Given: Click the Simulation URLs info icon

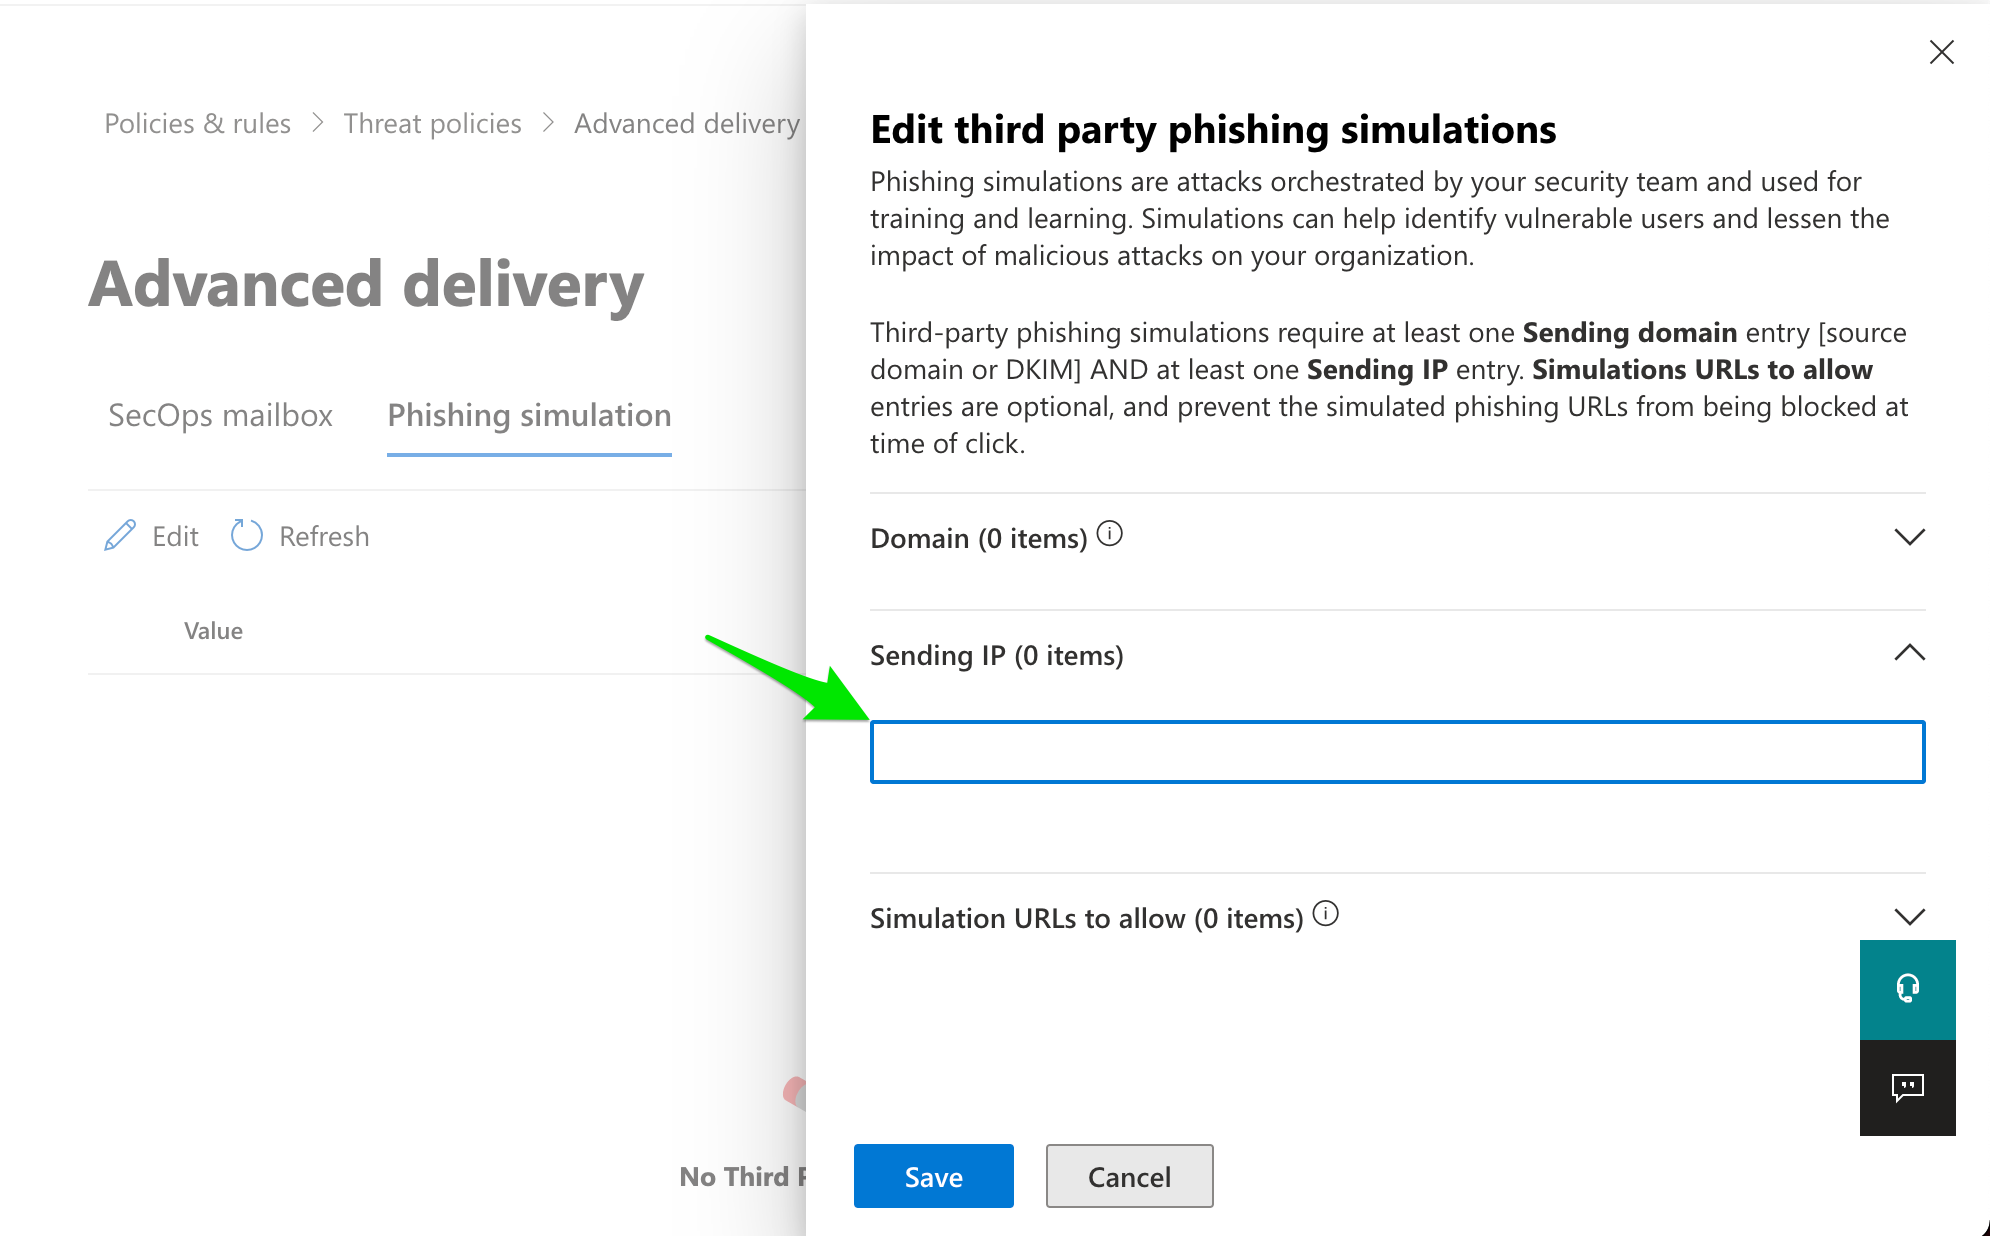Looking at the screenshot, I should (1326, 913).
